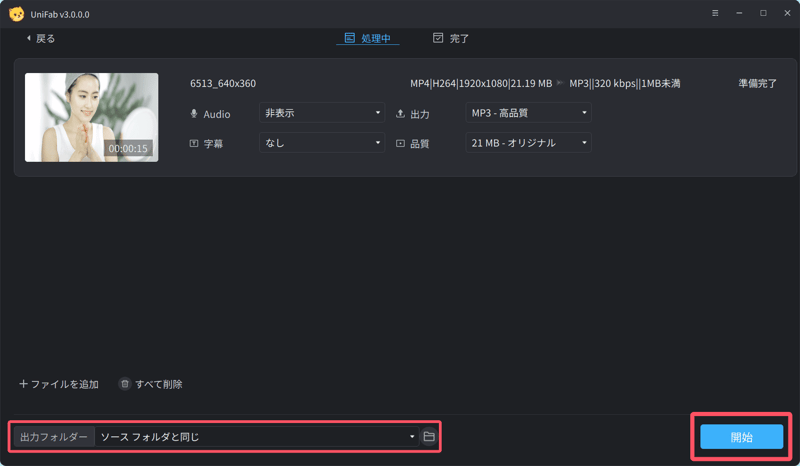Open the hamburger menu in title bar
This screenshot has height=466, width=800.
coord(715,13)
